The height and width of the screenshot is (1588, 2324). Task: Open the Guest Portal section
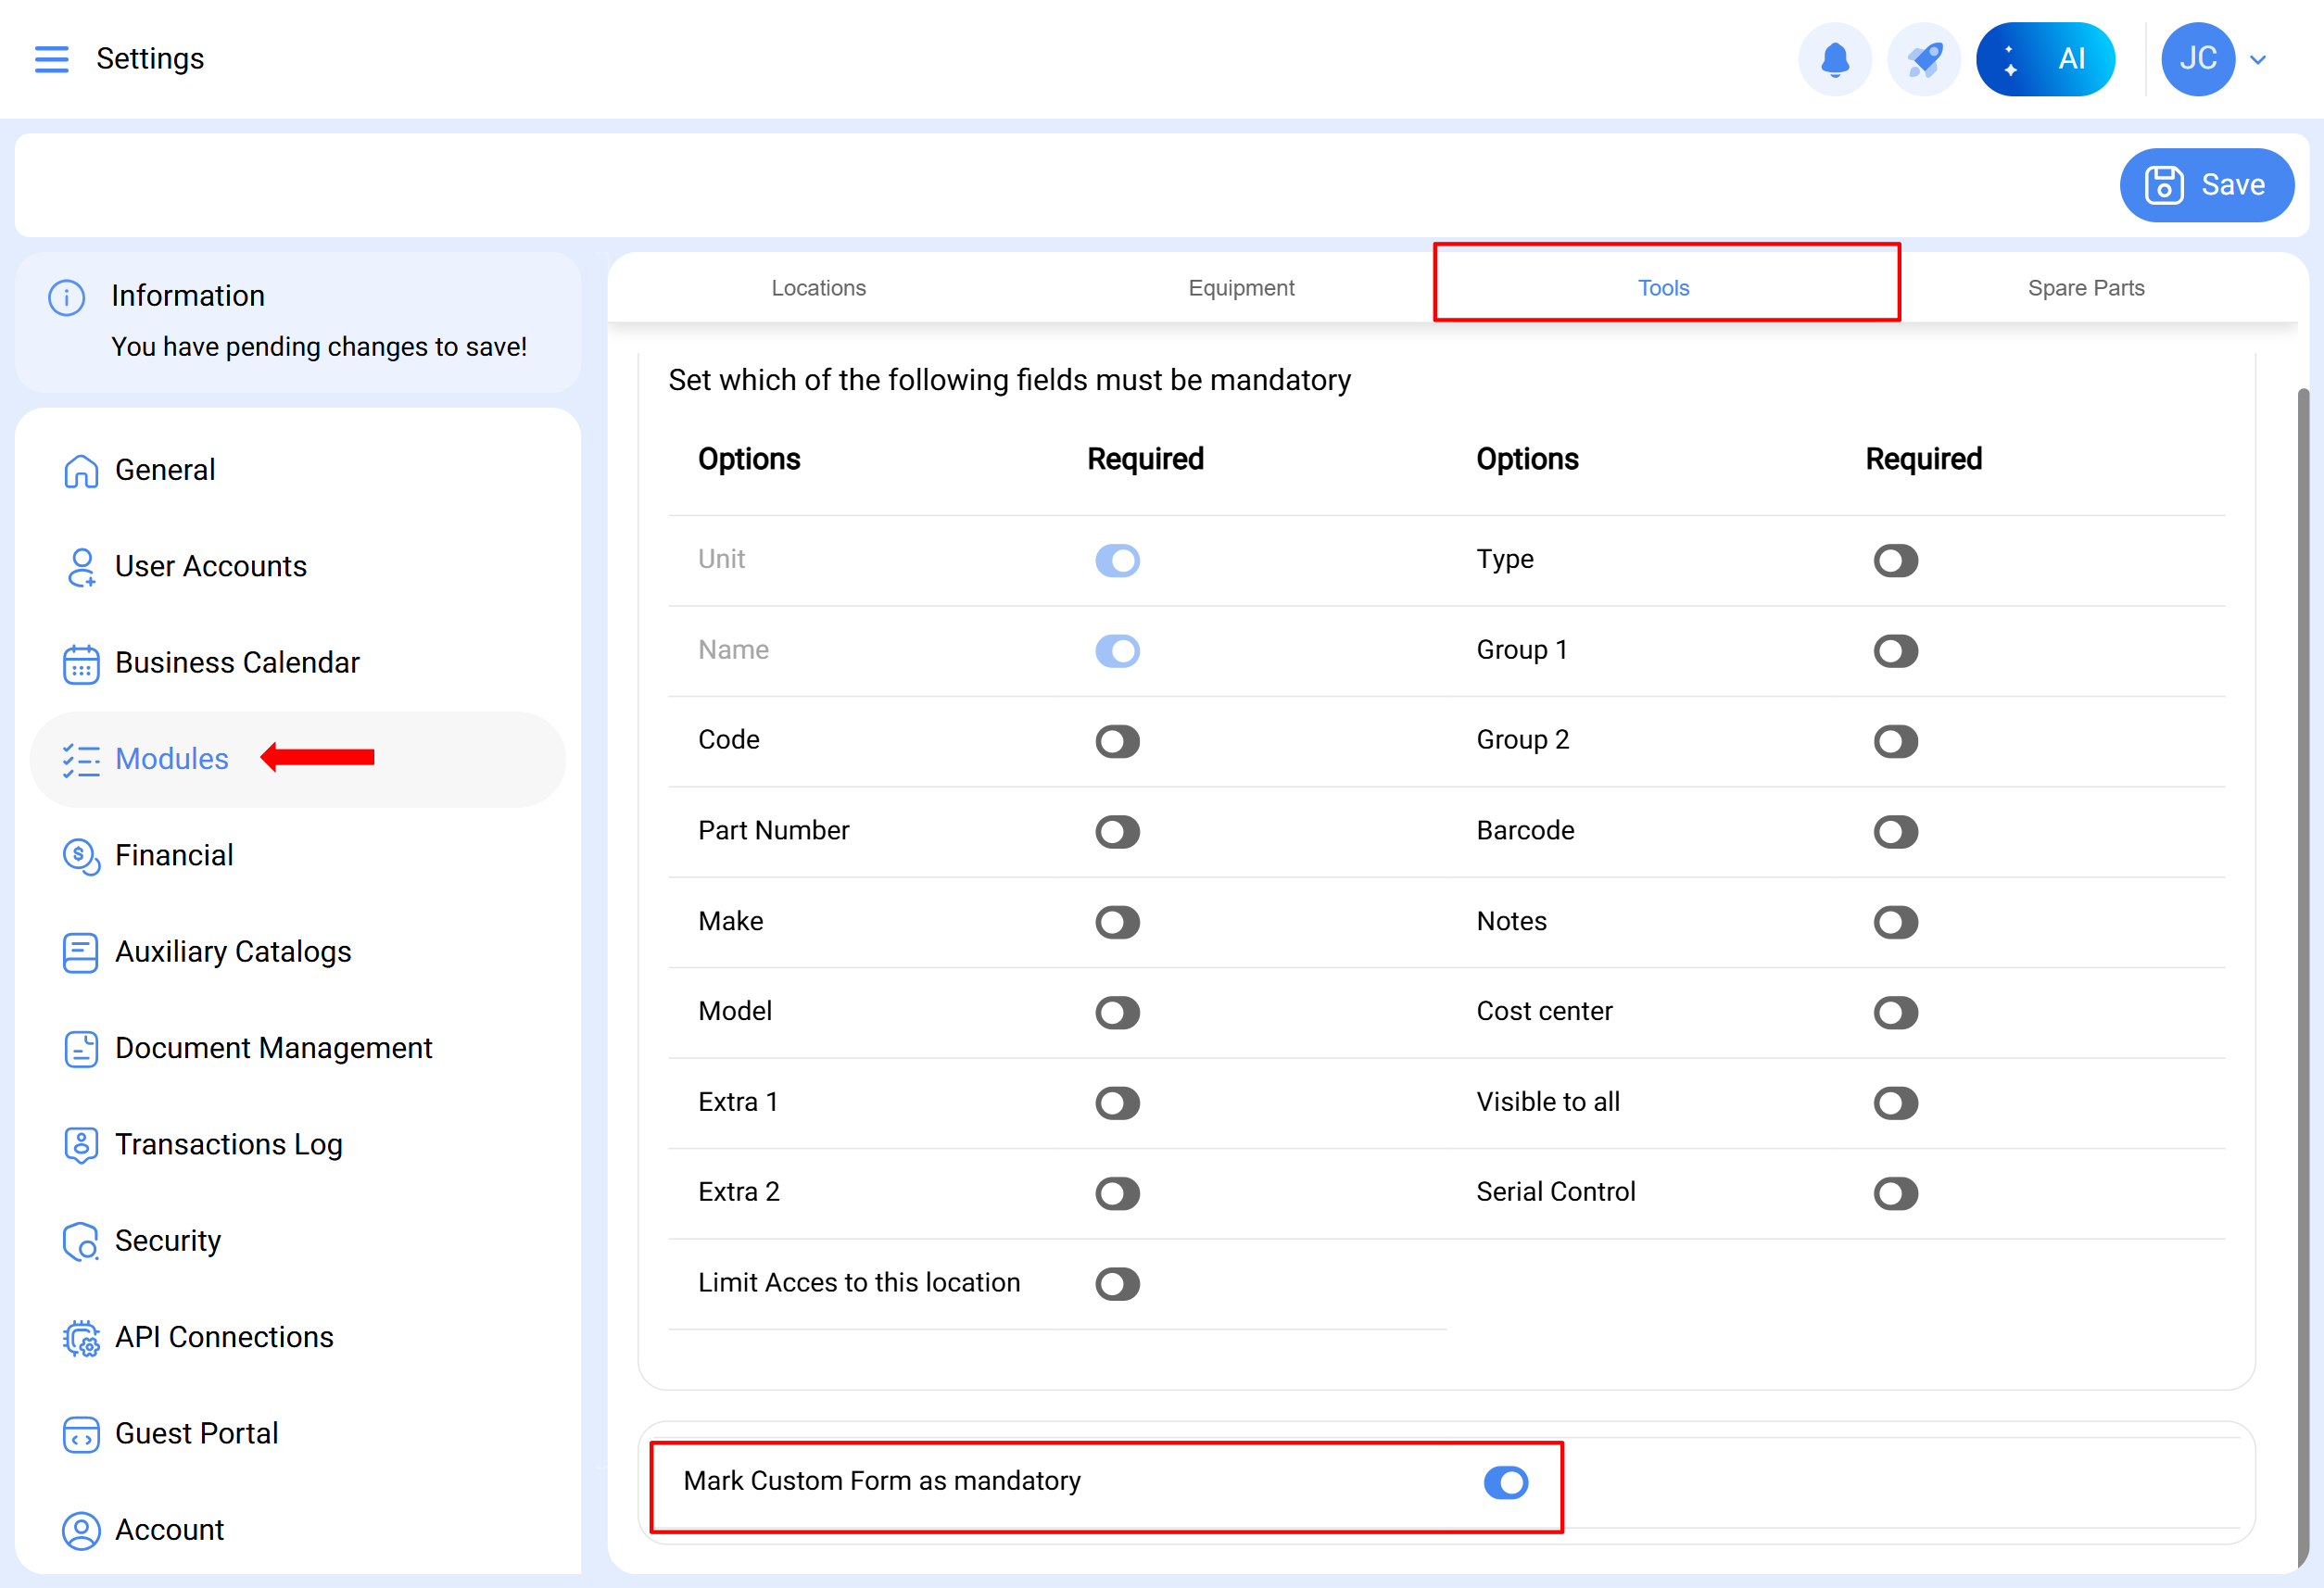pyautogui.click(x=196, y=1433)
